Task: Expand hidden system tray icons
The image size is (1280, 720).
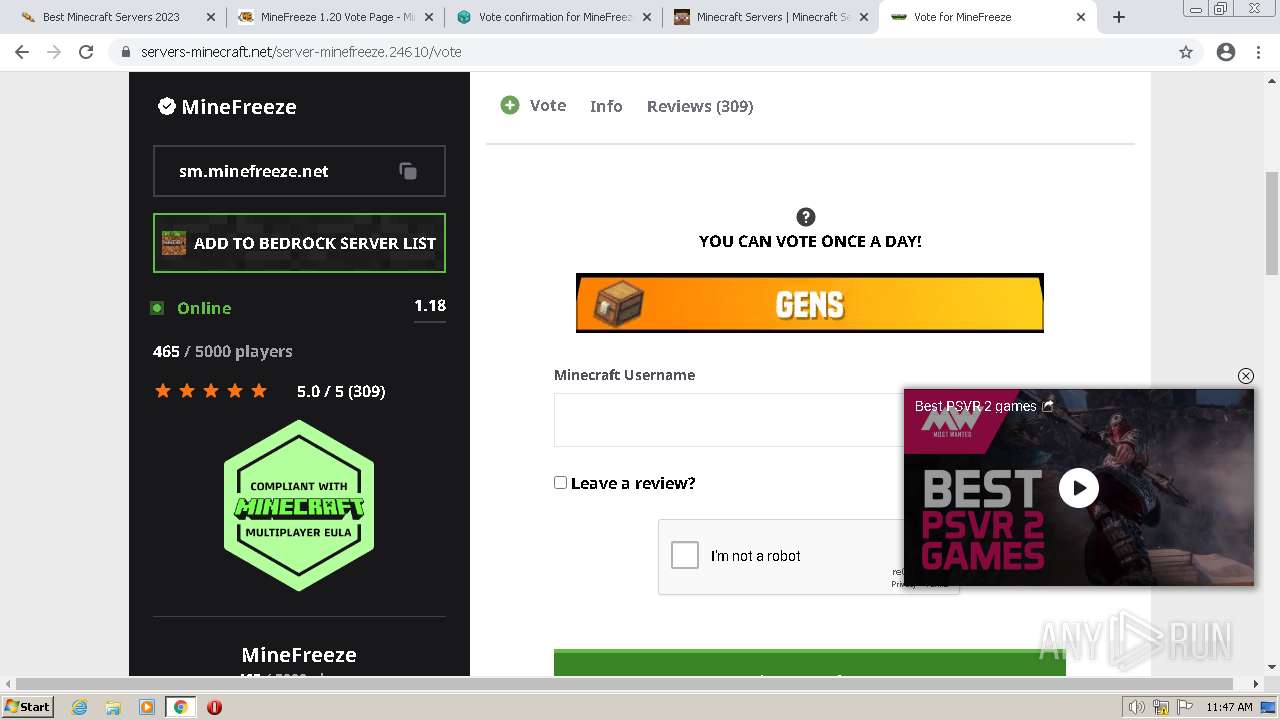Action: (x=1116, y=707)
